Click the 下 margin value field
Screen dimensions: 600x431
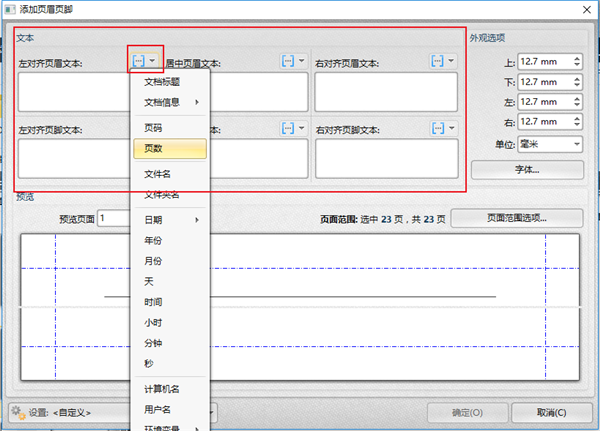tap(545, 82)
